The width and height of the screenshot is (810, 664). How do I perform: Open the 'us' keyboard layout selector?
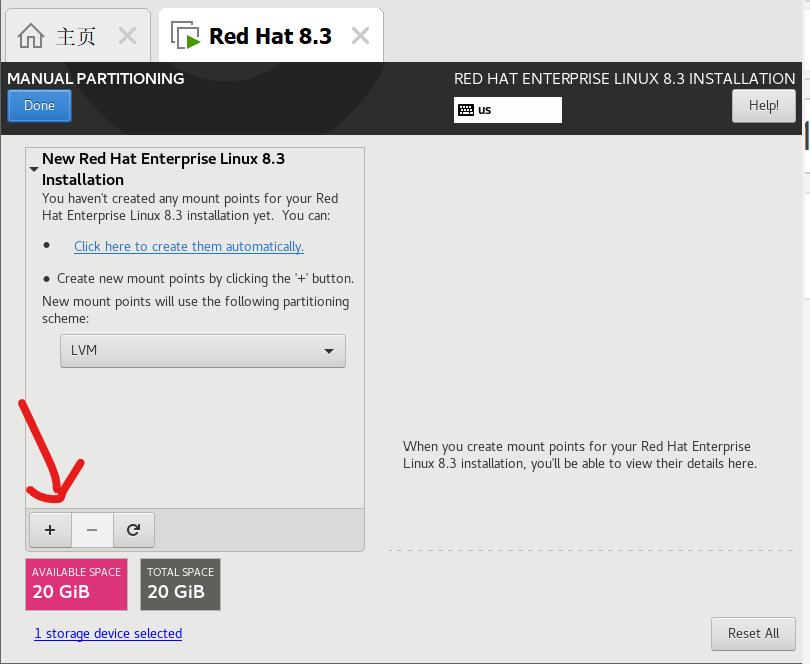[x=507, y=110]
